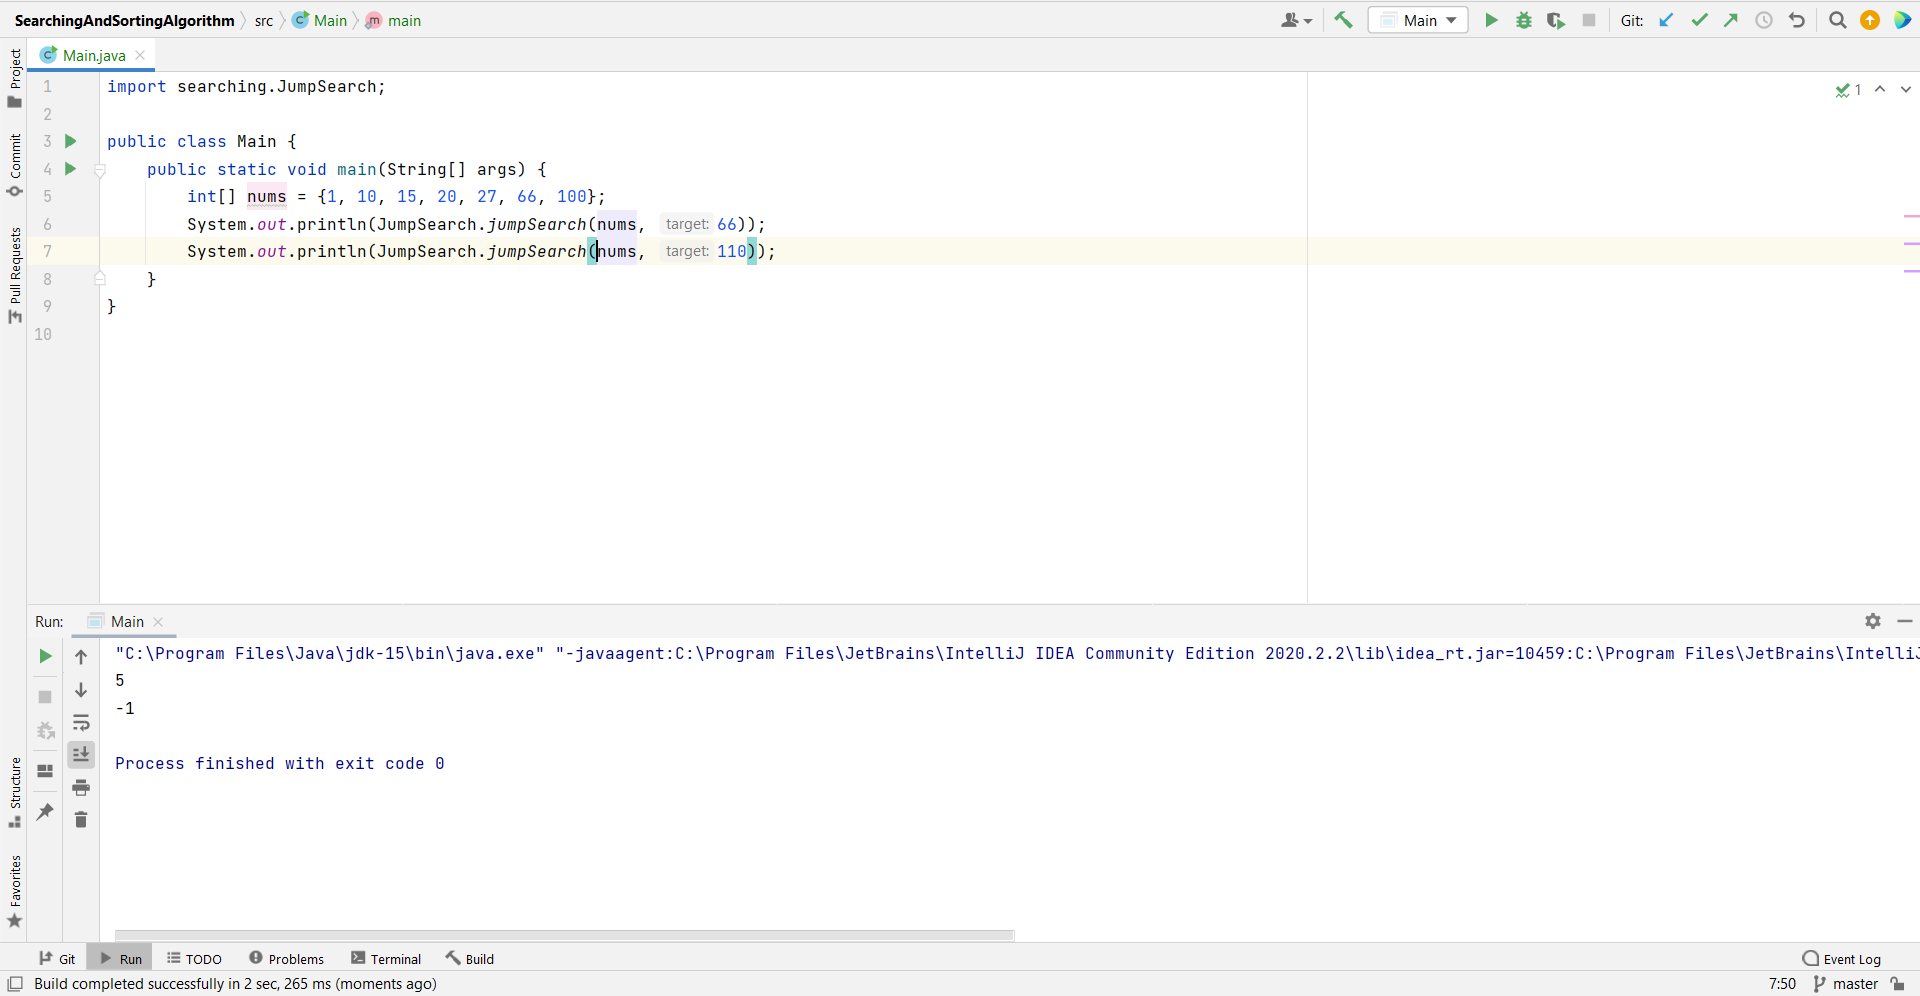Toggle scroll to end in Run console
The width and height of the screenshot is (1920, 996).
pyautogui.click(x=81, y=754)
